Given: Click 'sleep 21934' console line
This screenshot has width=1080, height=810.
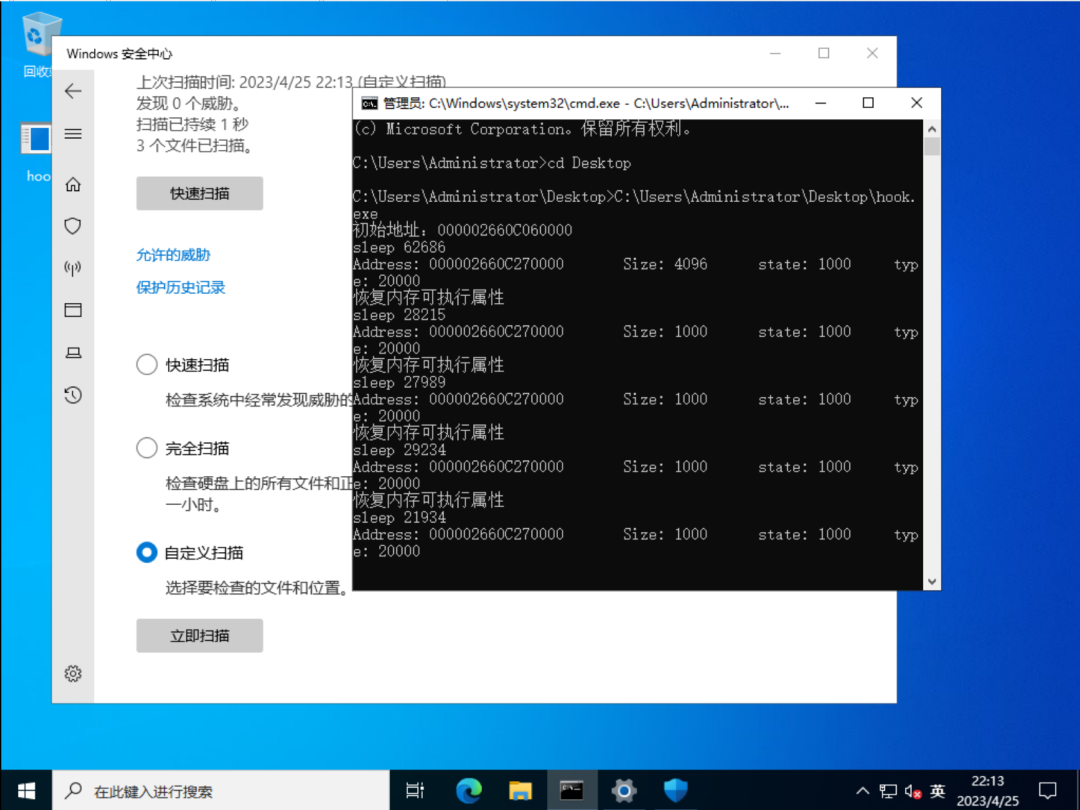Looking at the screenshot, I should click(x=399, y=517).
